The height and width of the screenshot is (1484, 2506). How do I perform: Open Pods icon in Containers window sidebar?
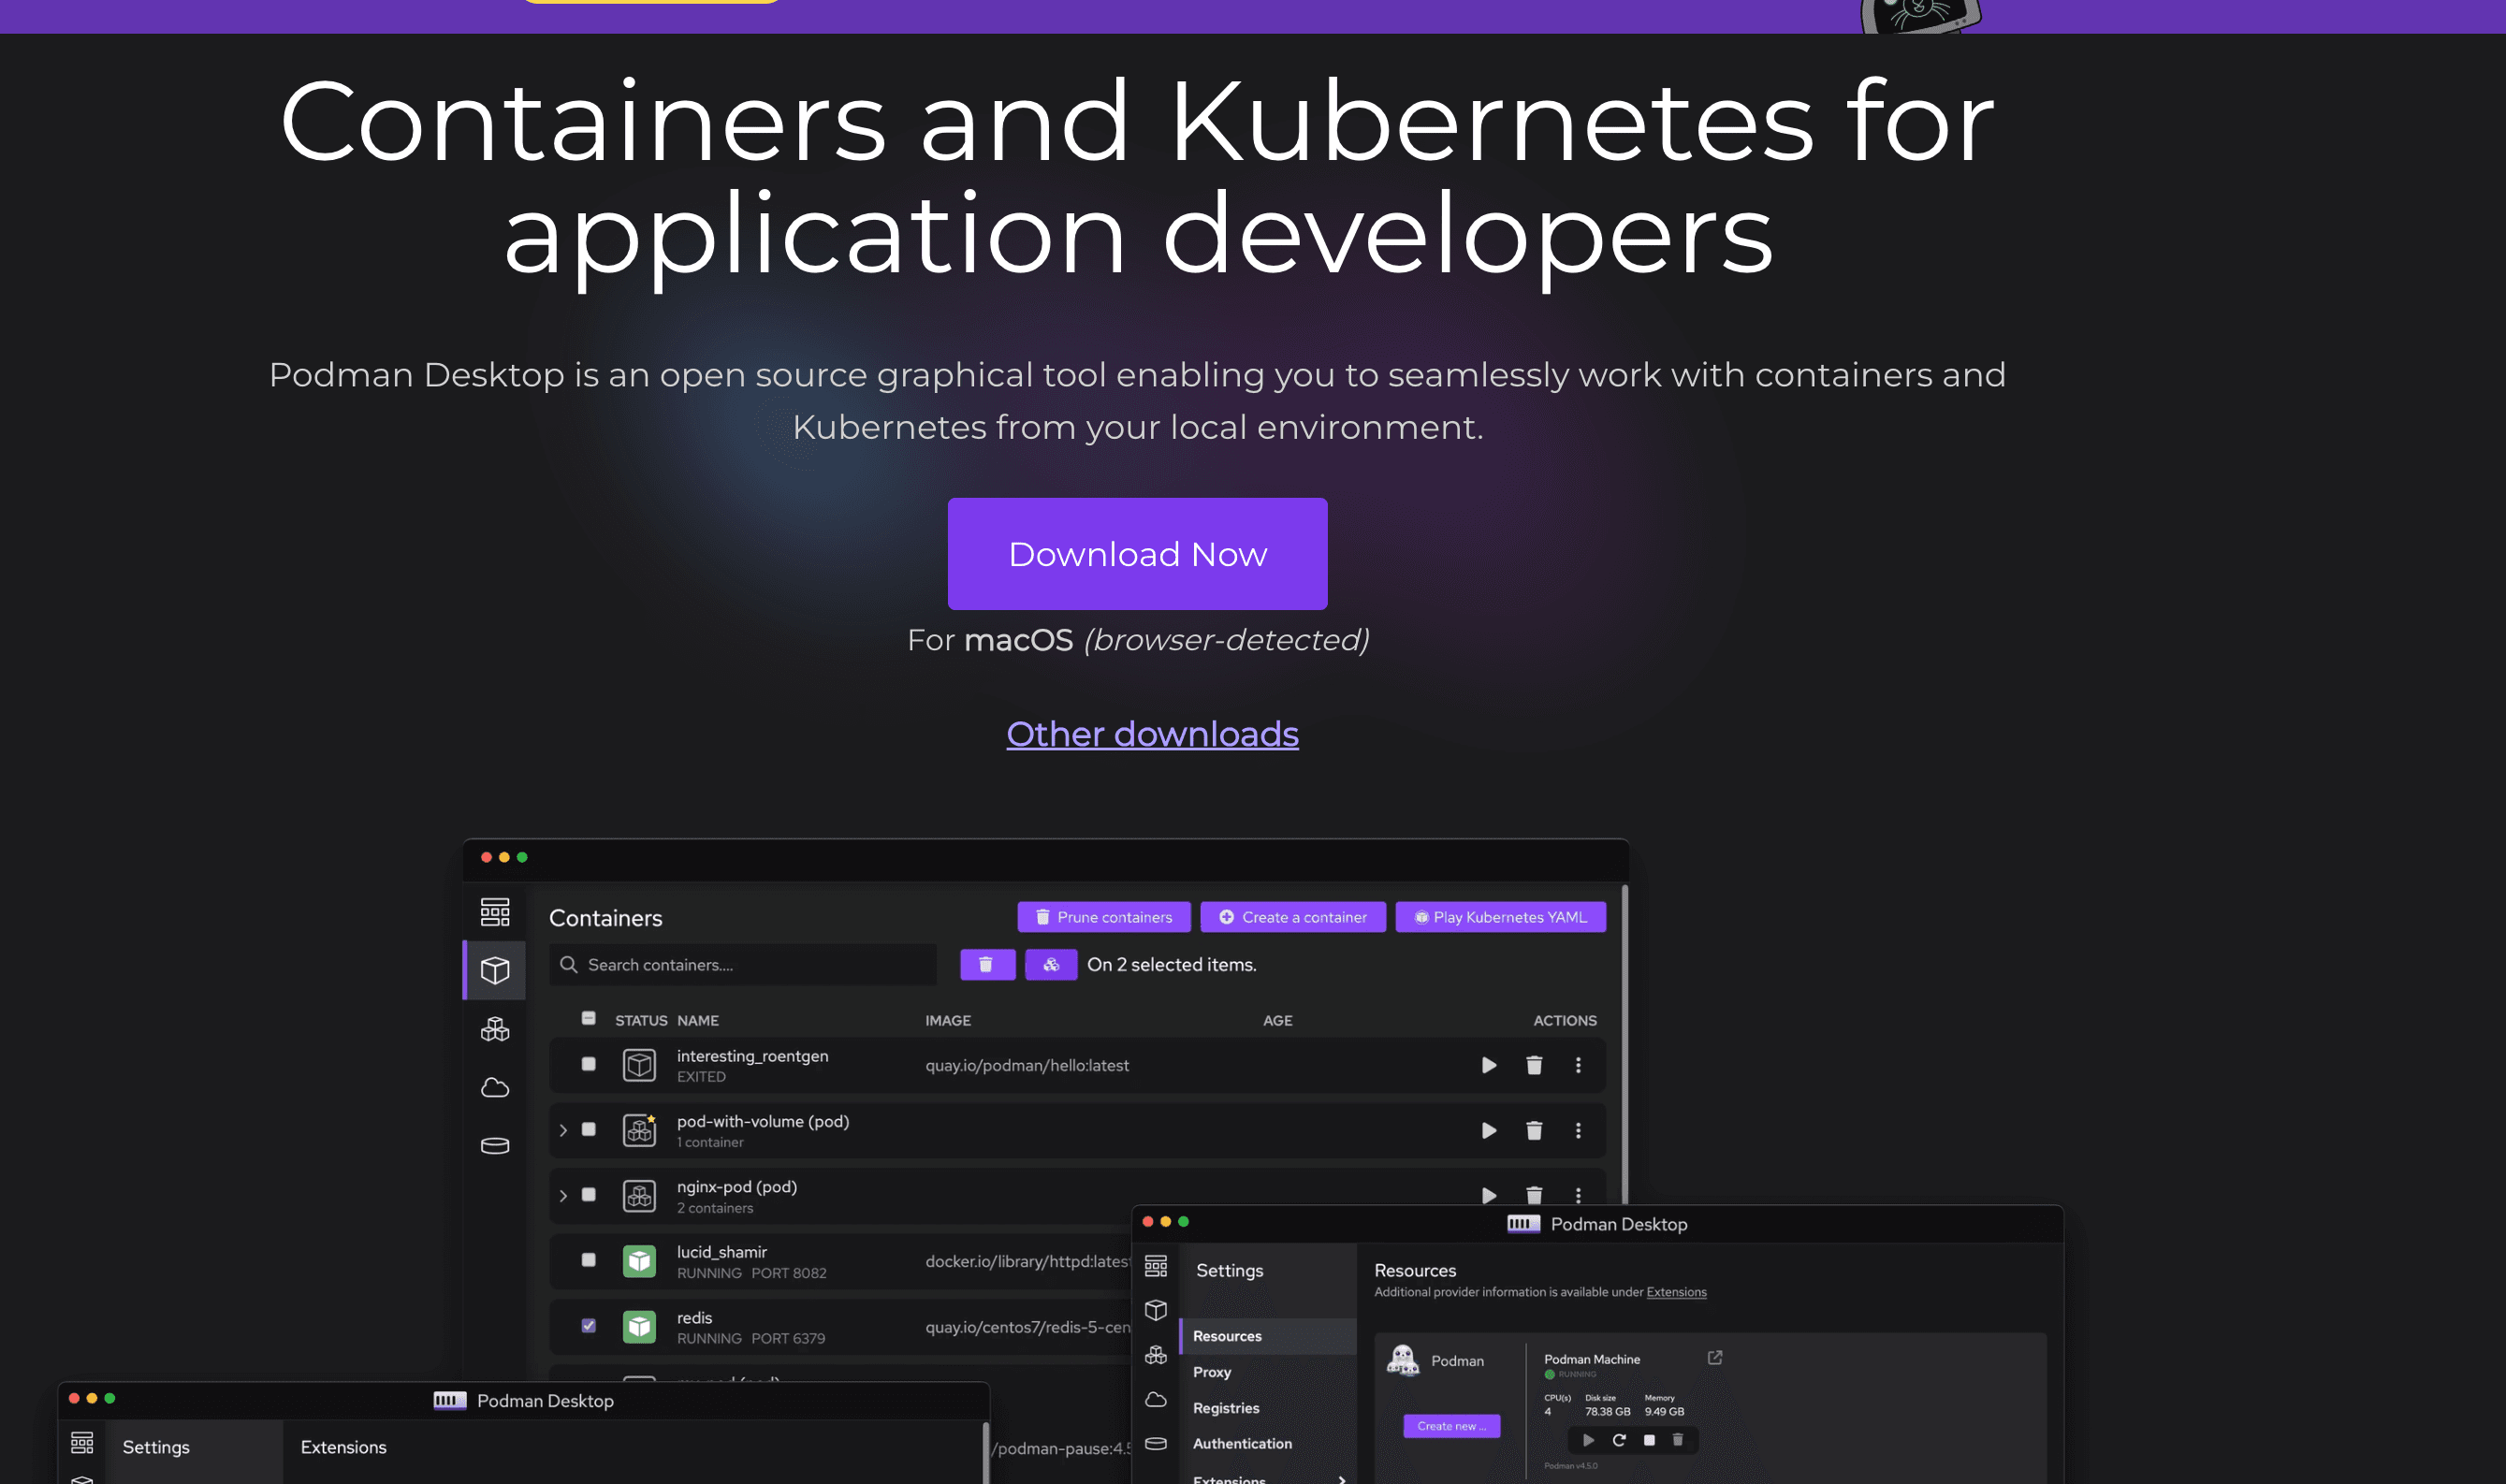495,1029
